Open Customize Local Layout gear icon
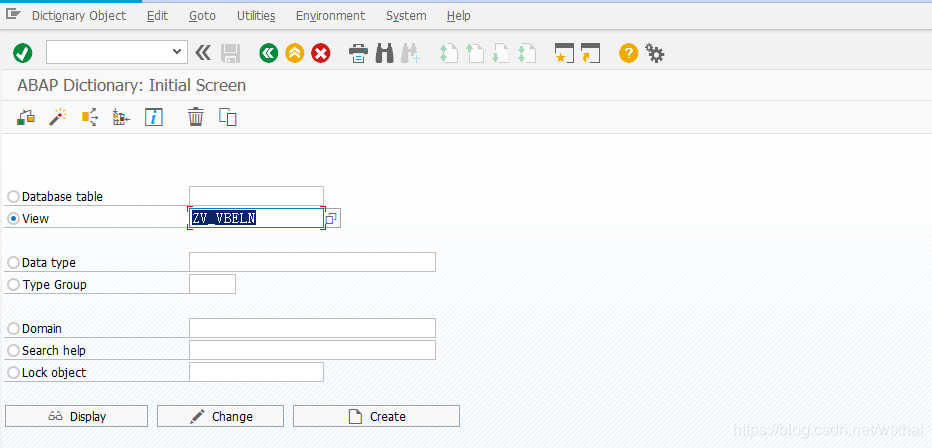 pyautogui.click(x=654, y=53)
